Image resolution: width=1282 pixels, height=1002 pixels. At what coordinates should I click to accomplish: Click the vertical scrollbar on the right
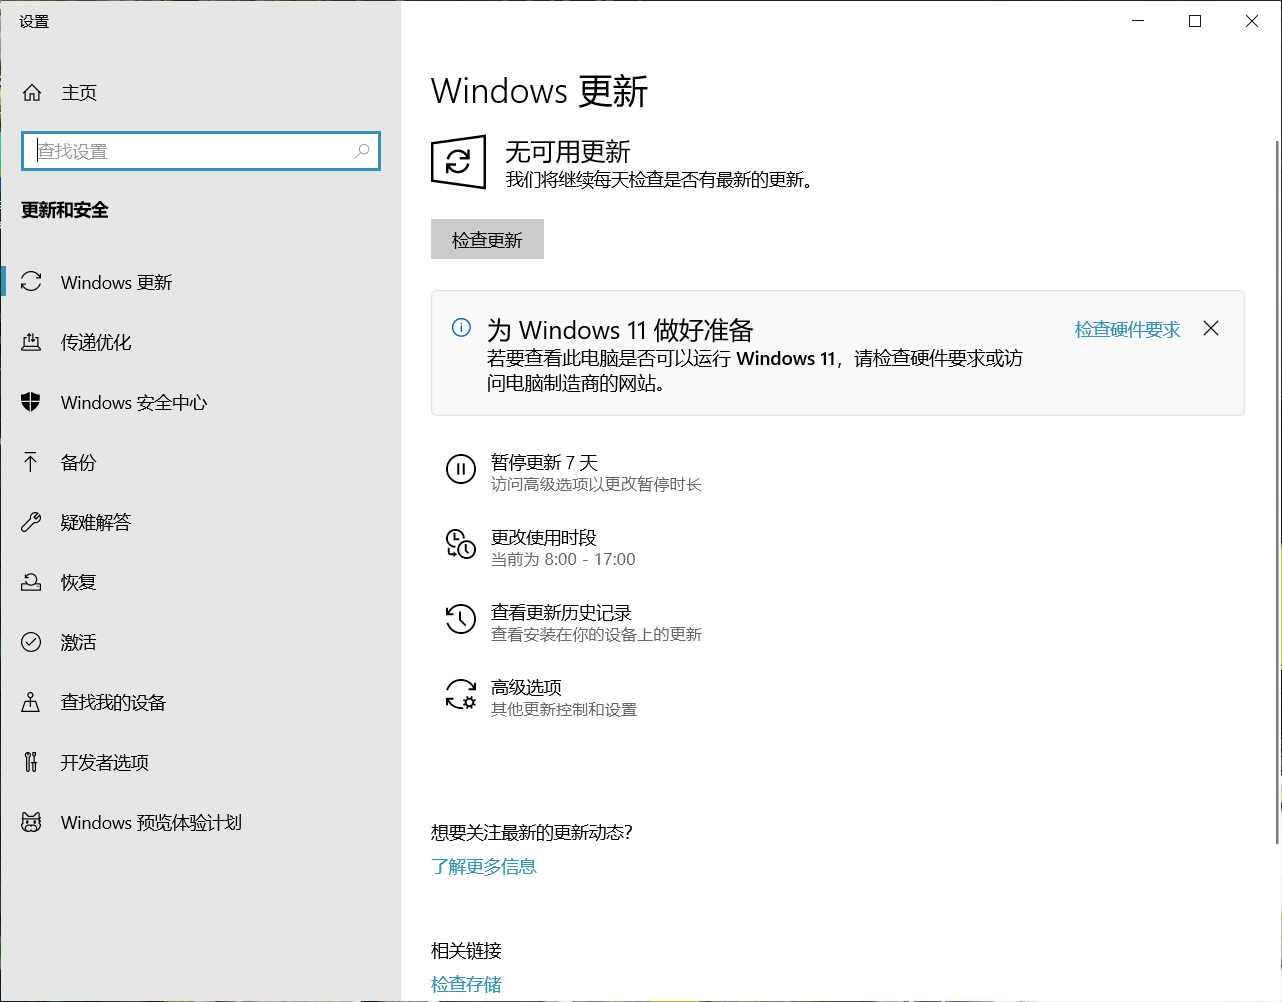[x=1277, y=490]
